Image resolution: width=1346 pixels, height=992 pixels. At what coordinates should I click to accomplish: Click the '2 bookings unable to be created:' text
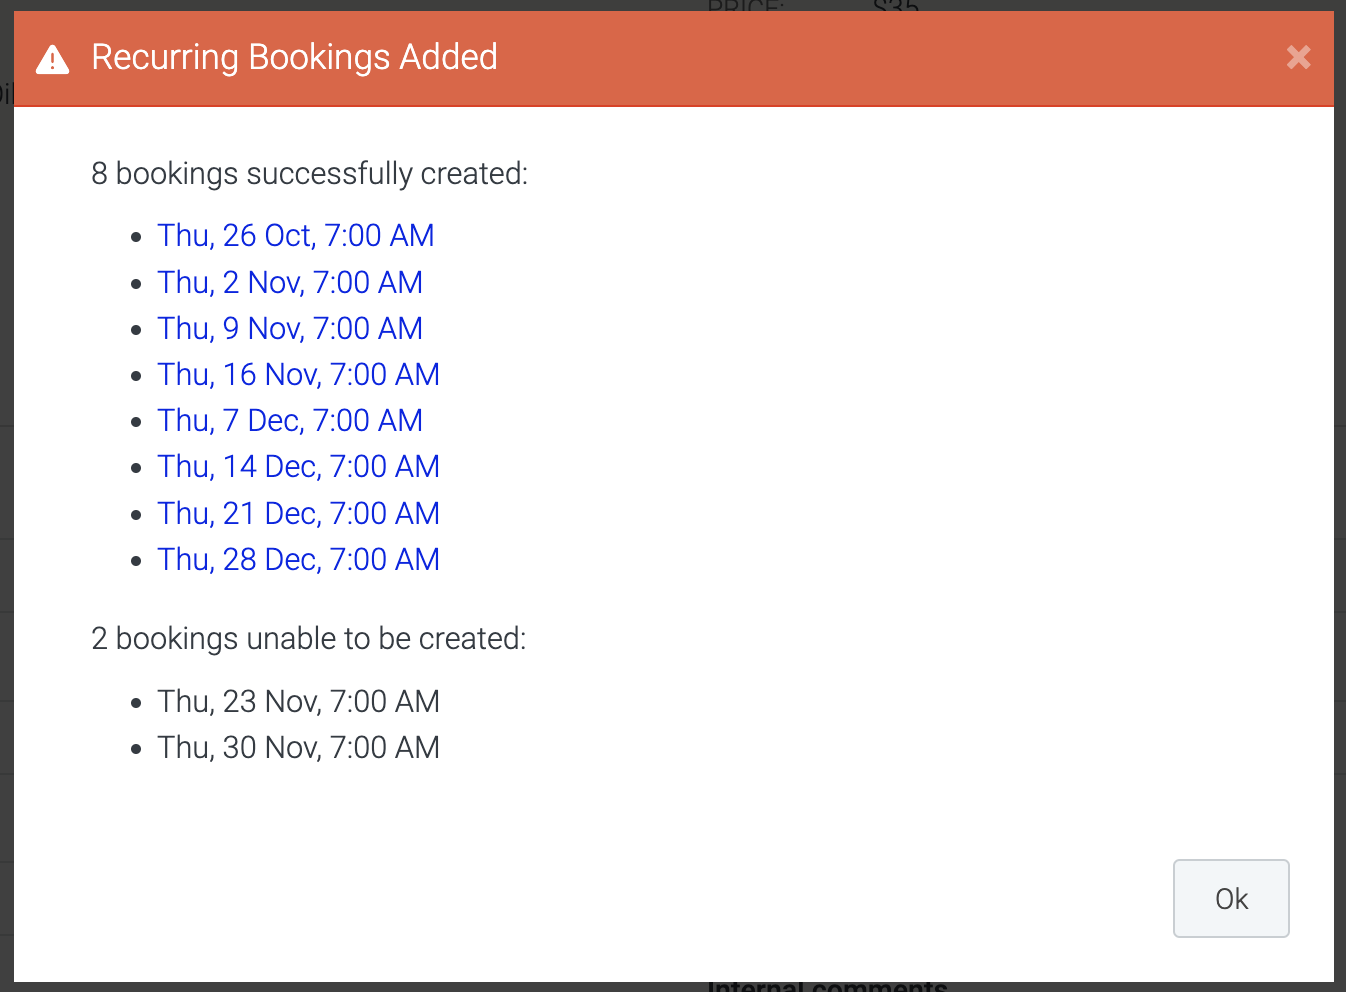click(x=308, y=639)
